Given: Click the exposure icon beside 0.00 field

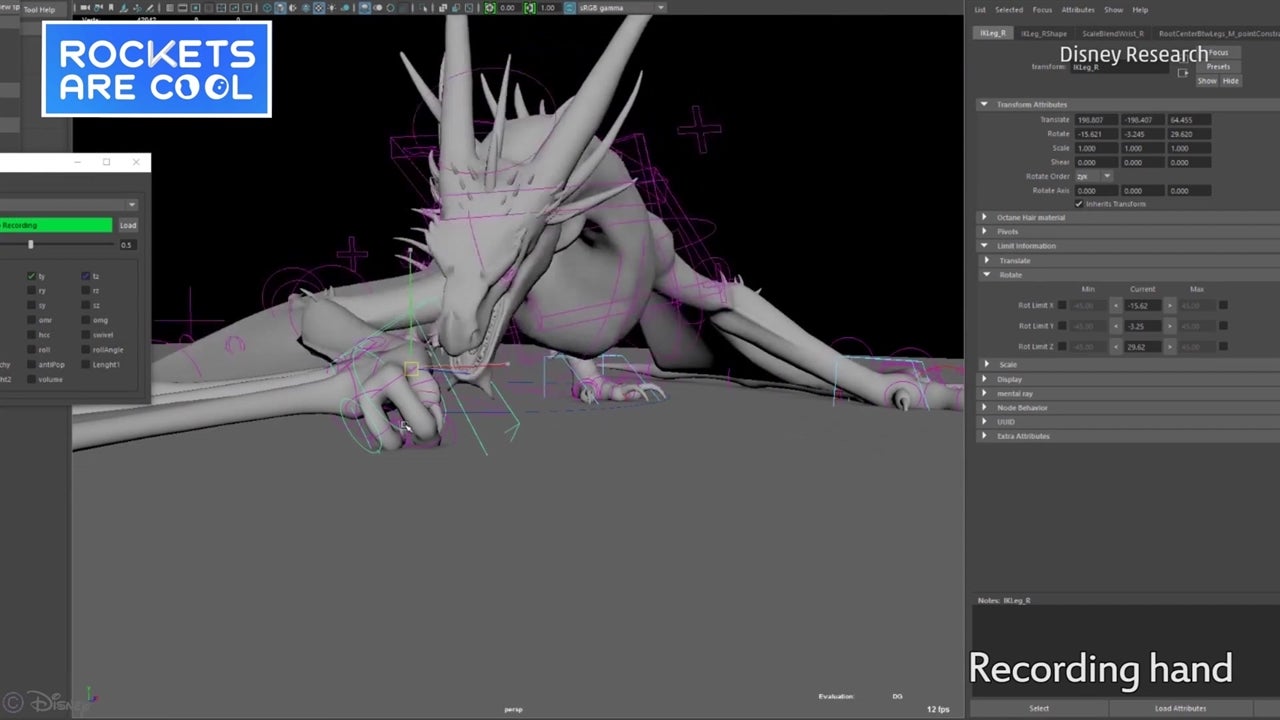Looking at the screenshot, I should pyautogui.click(x=490, y=7).
